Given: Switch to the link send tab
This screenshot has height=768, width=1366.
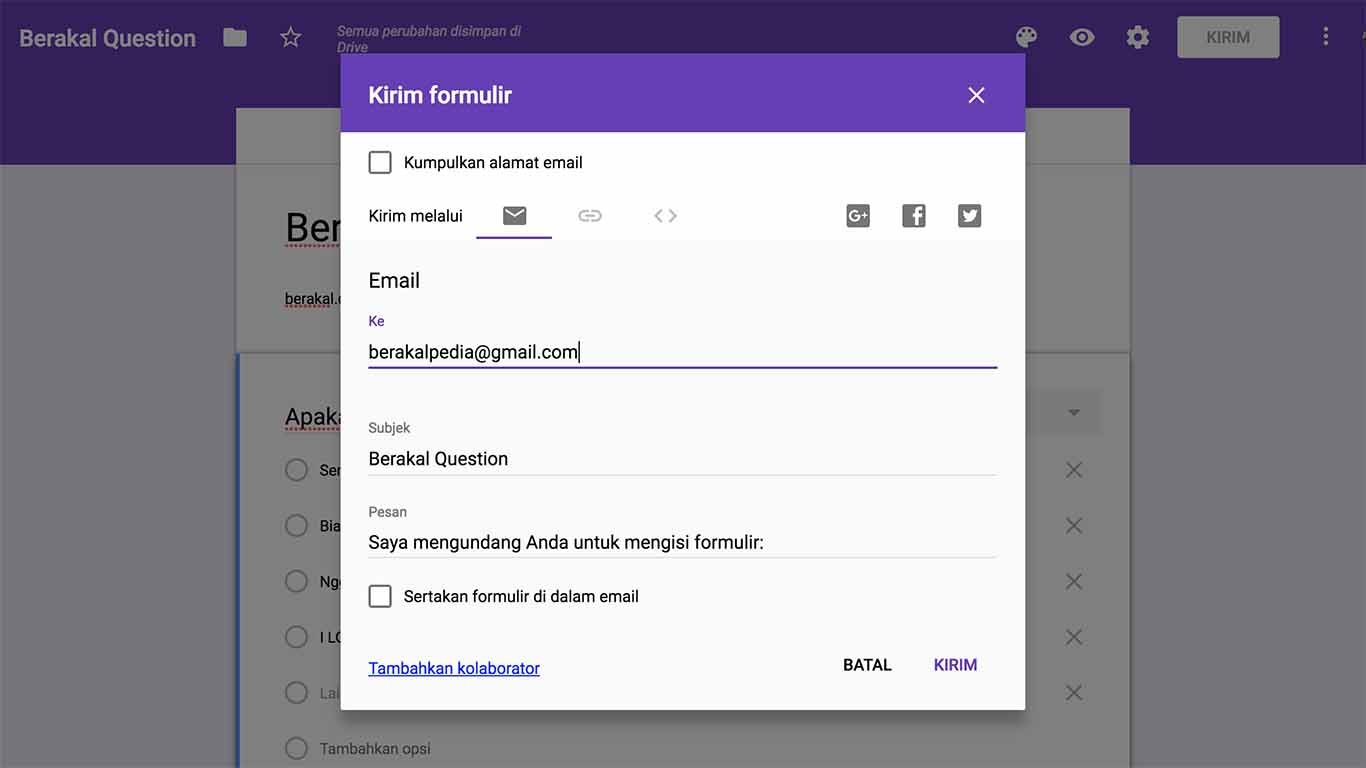Looking at the screenshot, I should pos(590,216).
